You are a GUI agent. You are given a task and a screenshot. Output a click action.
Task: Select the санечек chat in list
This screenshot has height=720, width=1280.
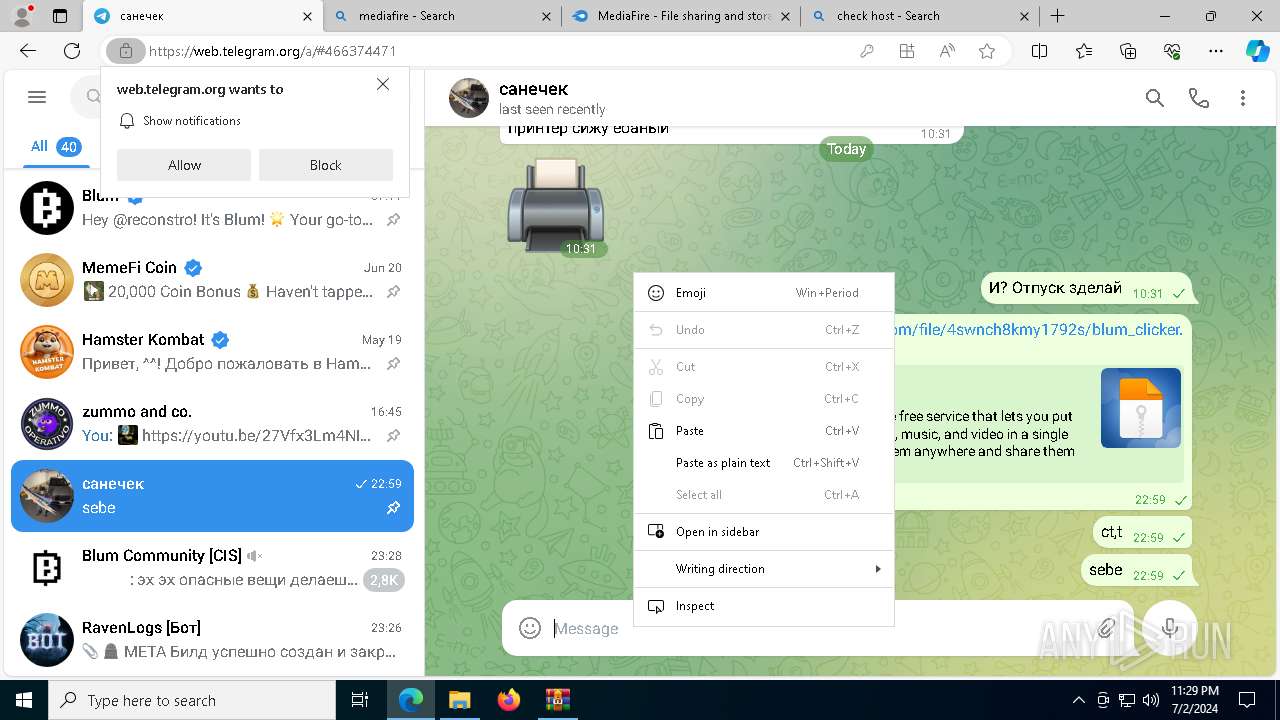pyautogui.click(x=212, y=496)
